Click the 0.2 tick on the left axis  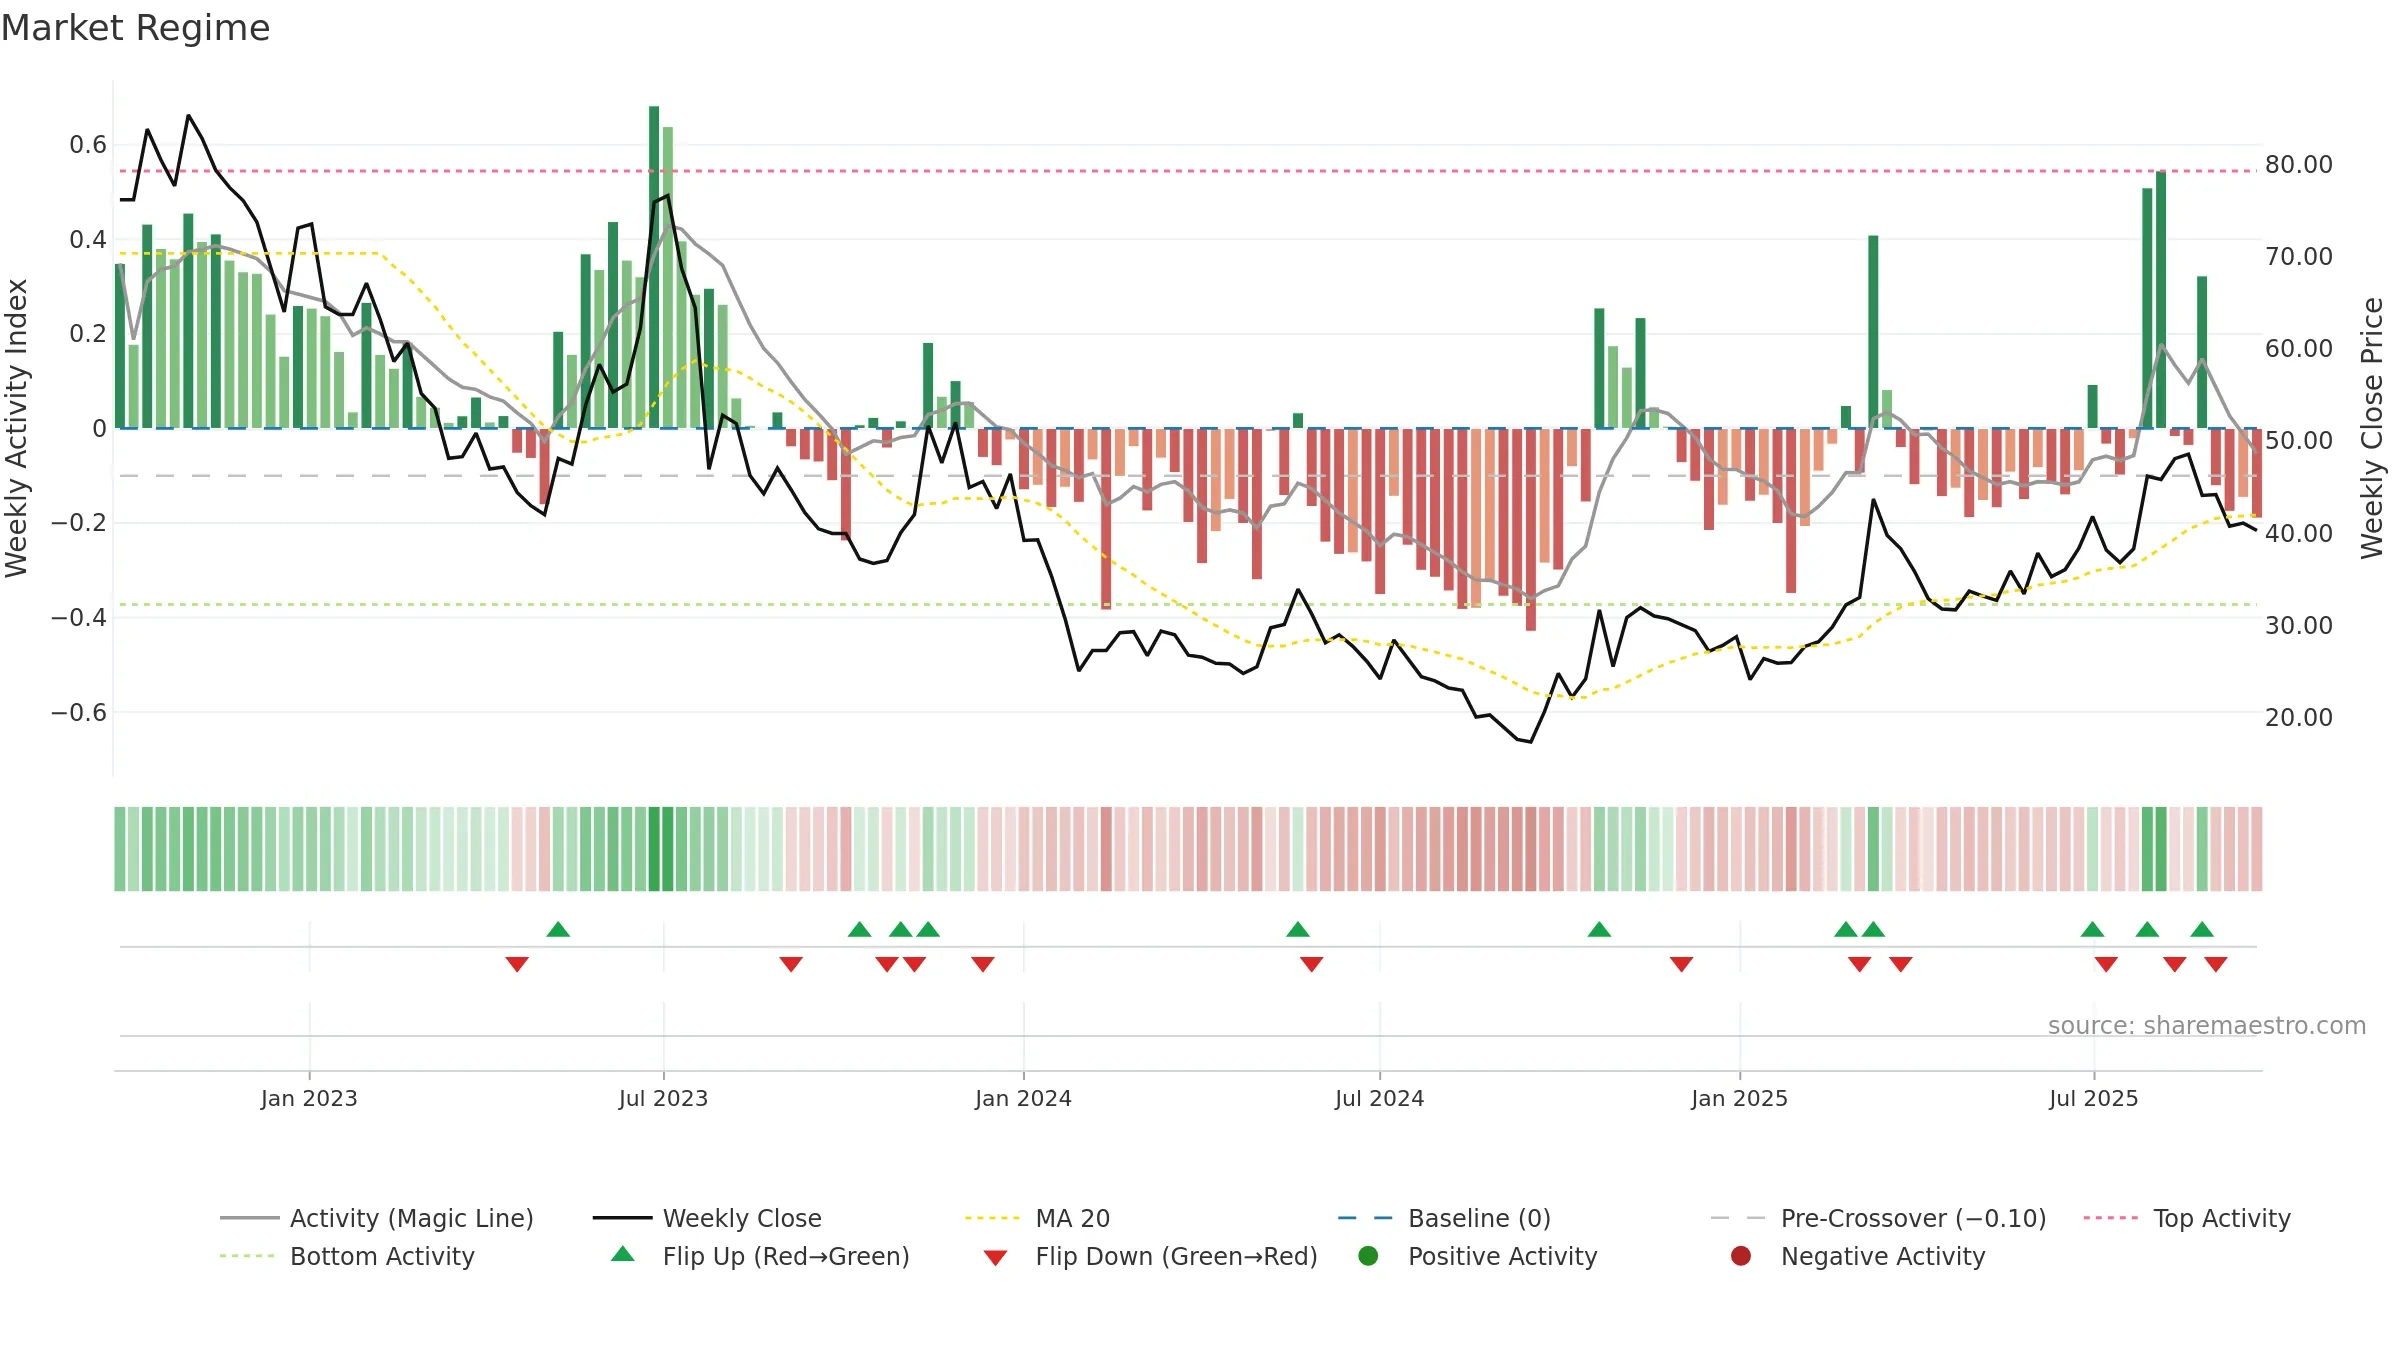click(87, 333)
